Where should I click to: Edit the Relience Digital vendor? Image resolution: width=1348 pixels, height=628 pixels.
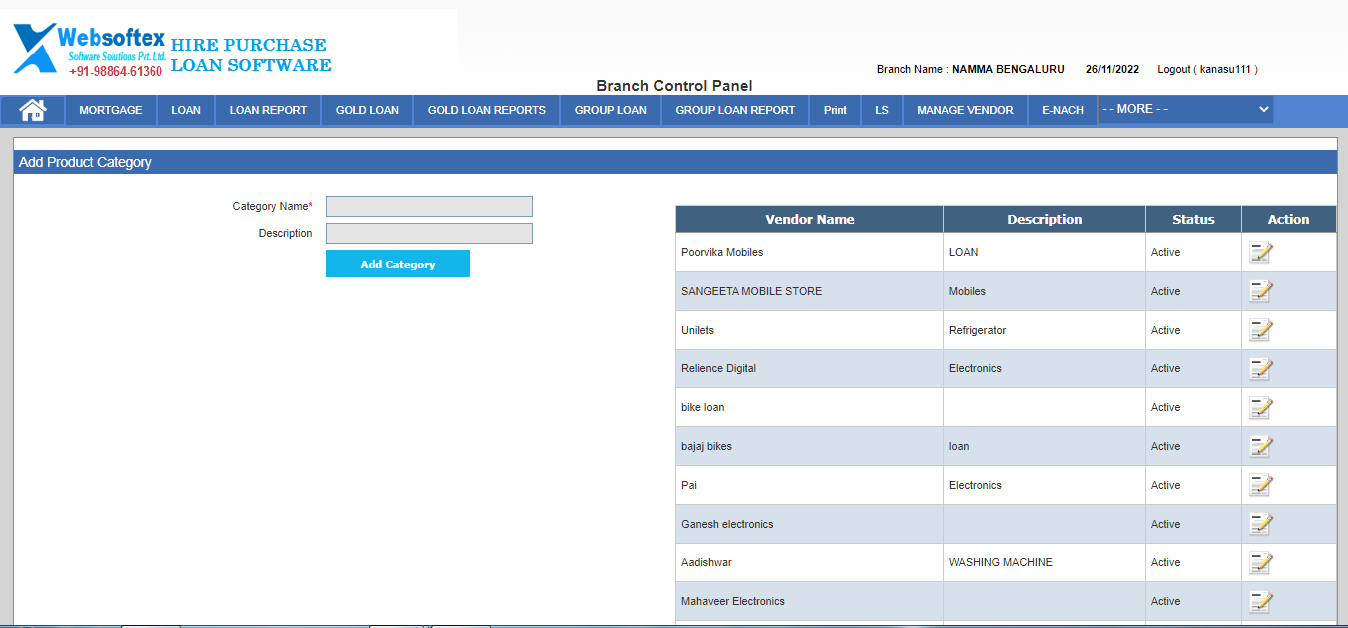pos(1261,368)
